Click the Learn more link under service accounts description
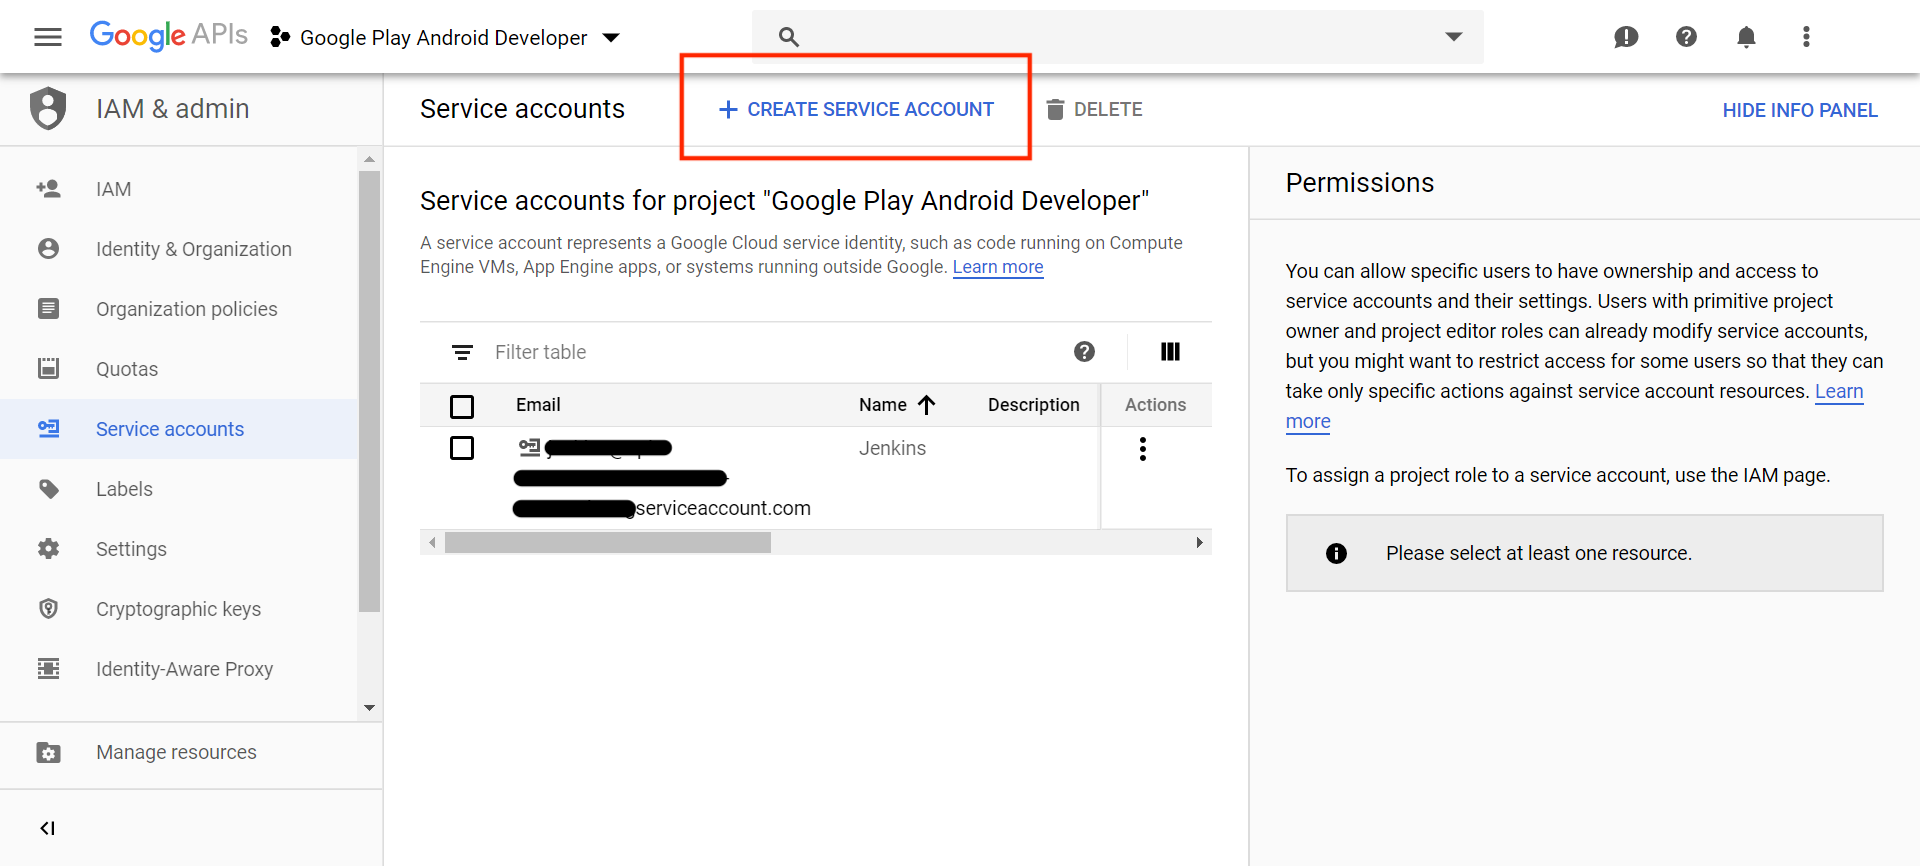The height and width of the screenshot is (866, 1920). 998,267
